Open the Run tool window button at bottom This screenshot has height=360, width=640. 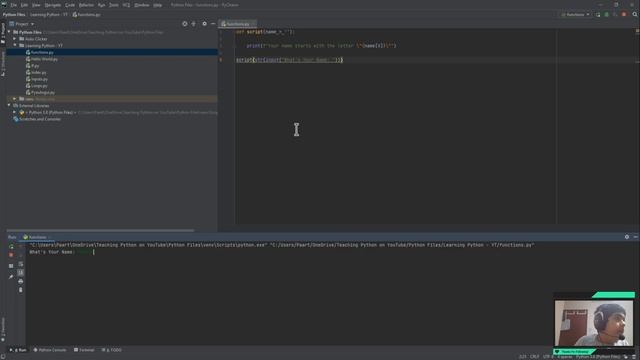coord(18,350)
